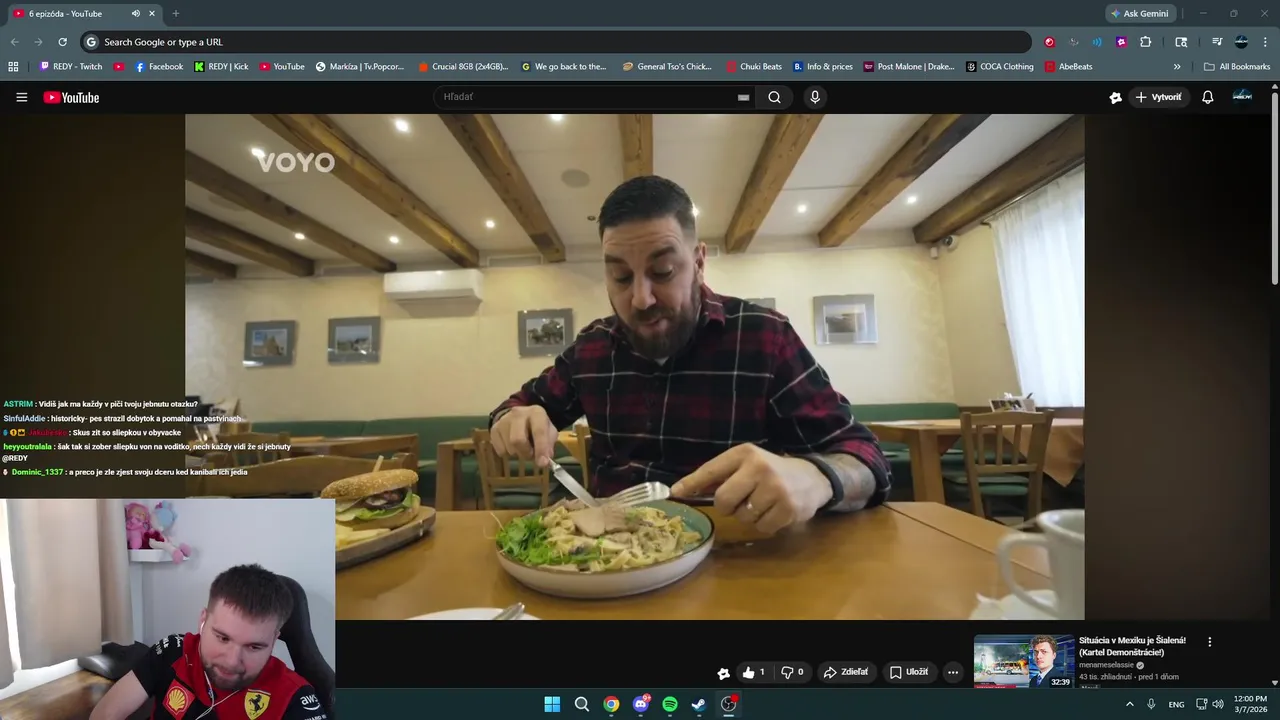Open the YouTube notifications bell
This screenshot has height=720, width=1280.
click(x=1207, y=97)
